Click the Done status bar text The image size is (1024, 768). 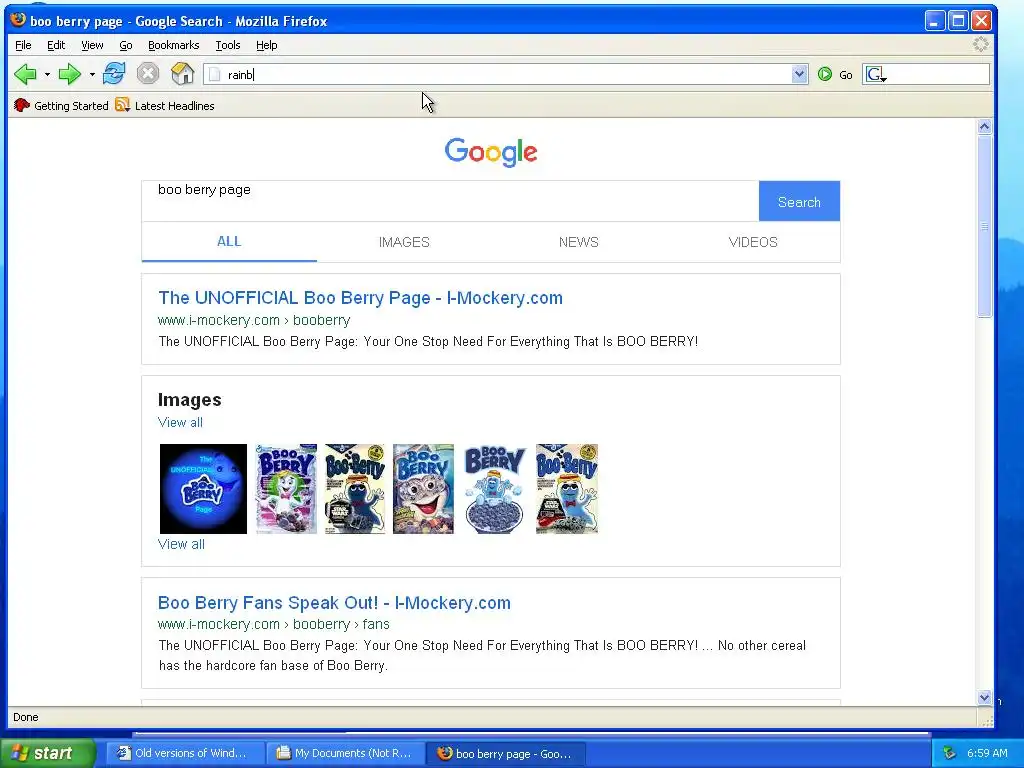pos(25,717)
